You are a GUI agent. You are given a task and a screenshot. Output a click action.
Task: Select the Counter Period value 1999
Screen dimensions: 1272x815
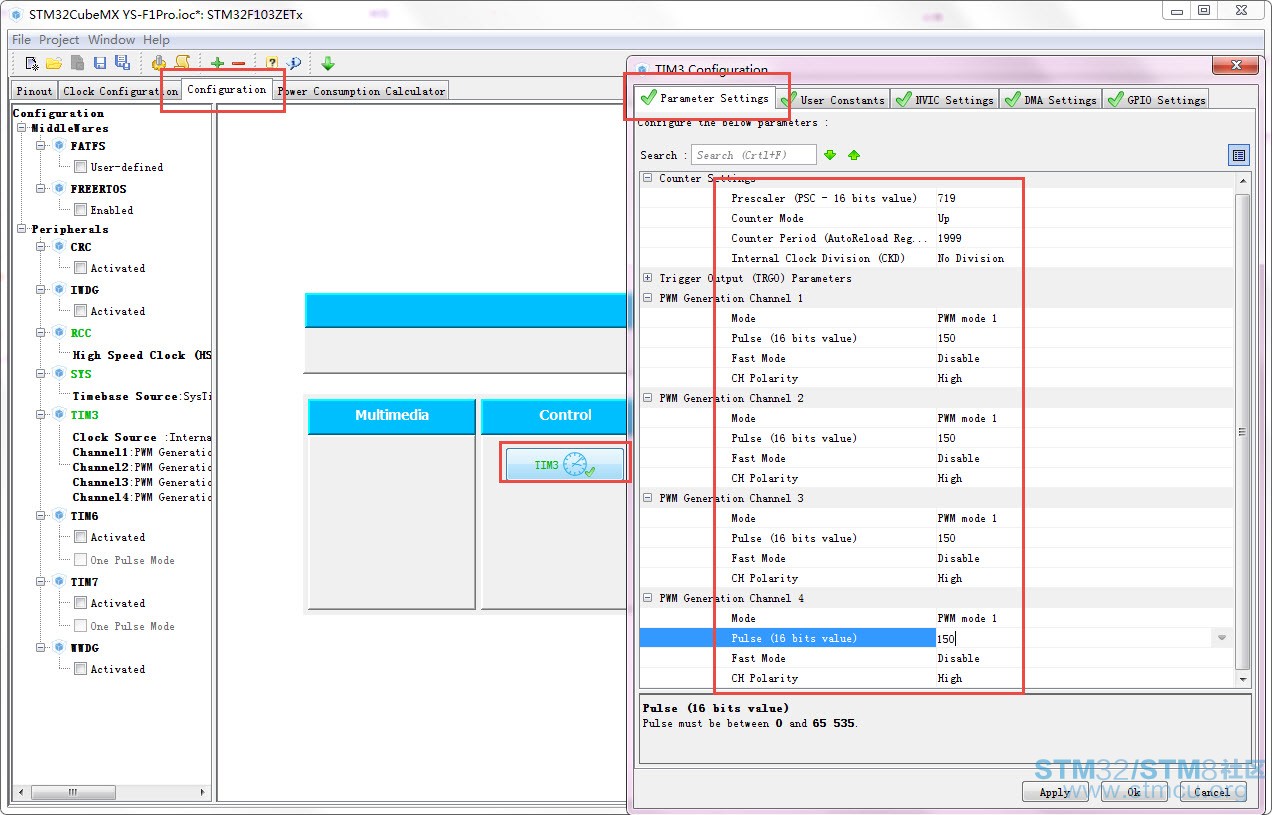click(x=949, y=238)
